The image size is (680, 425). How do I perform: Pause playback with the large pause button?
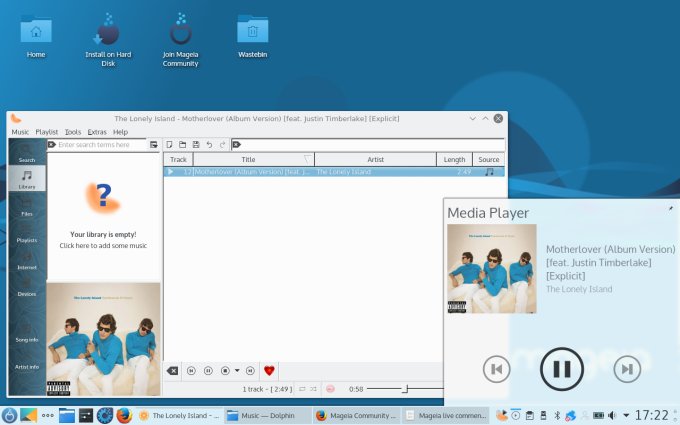pyautogui.click(x=561, y=369)
